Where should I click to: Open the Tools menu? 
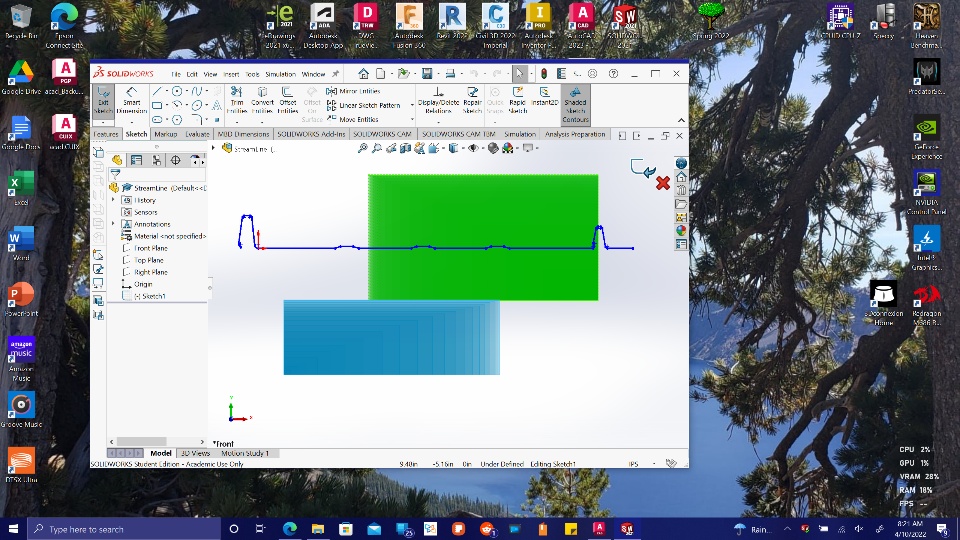(252, 74)
